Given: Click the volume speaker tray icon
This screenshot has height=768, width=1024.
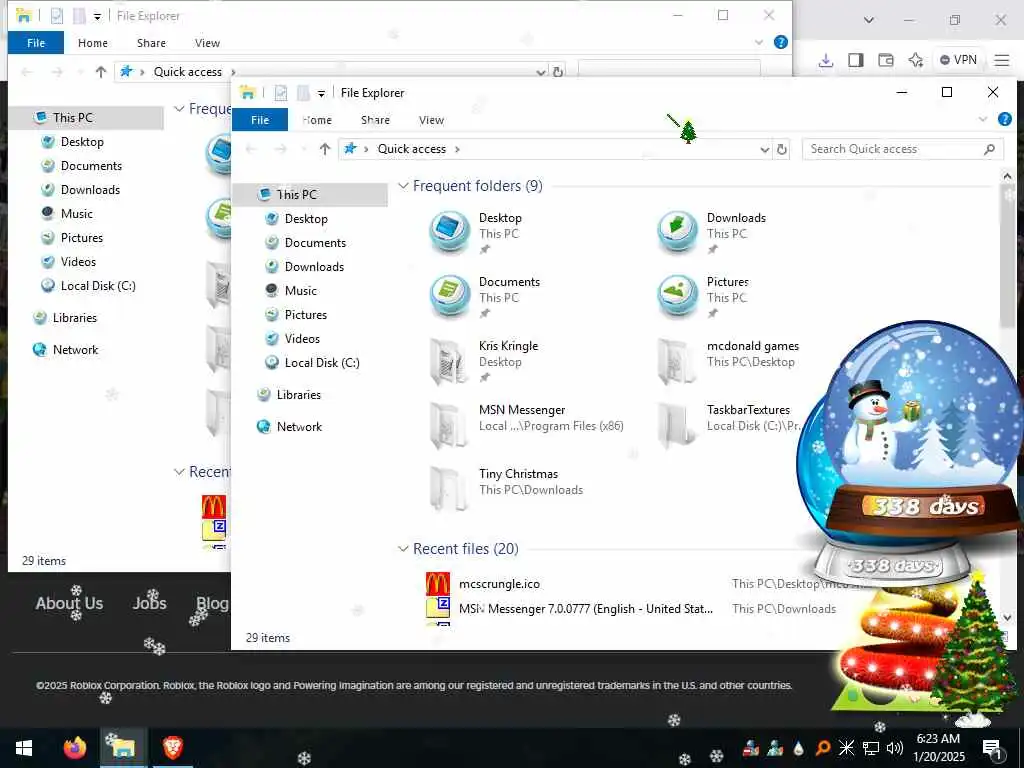Looking at the screenshot, I should (894, 748).
